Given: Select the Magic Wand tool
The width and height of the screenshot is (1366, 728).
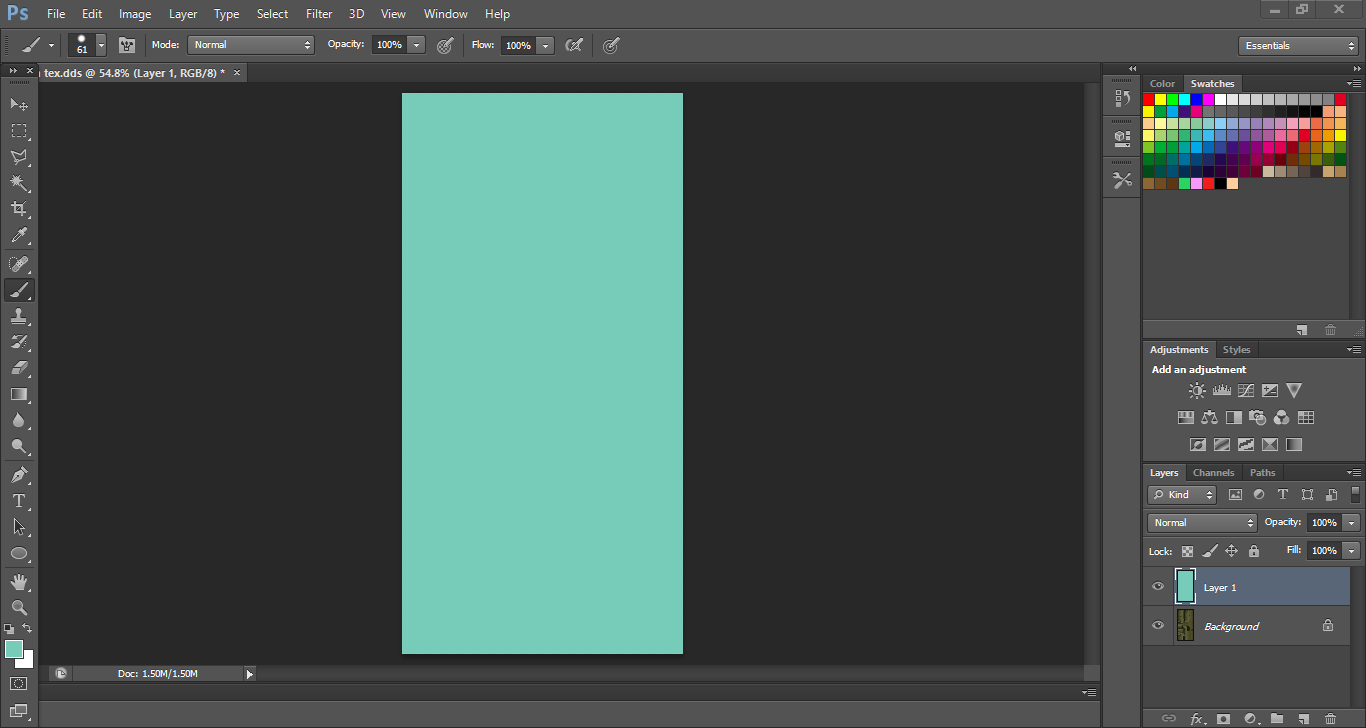Looking at the screenshot, I should pyautogui.click(x=19, y=183).
